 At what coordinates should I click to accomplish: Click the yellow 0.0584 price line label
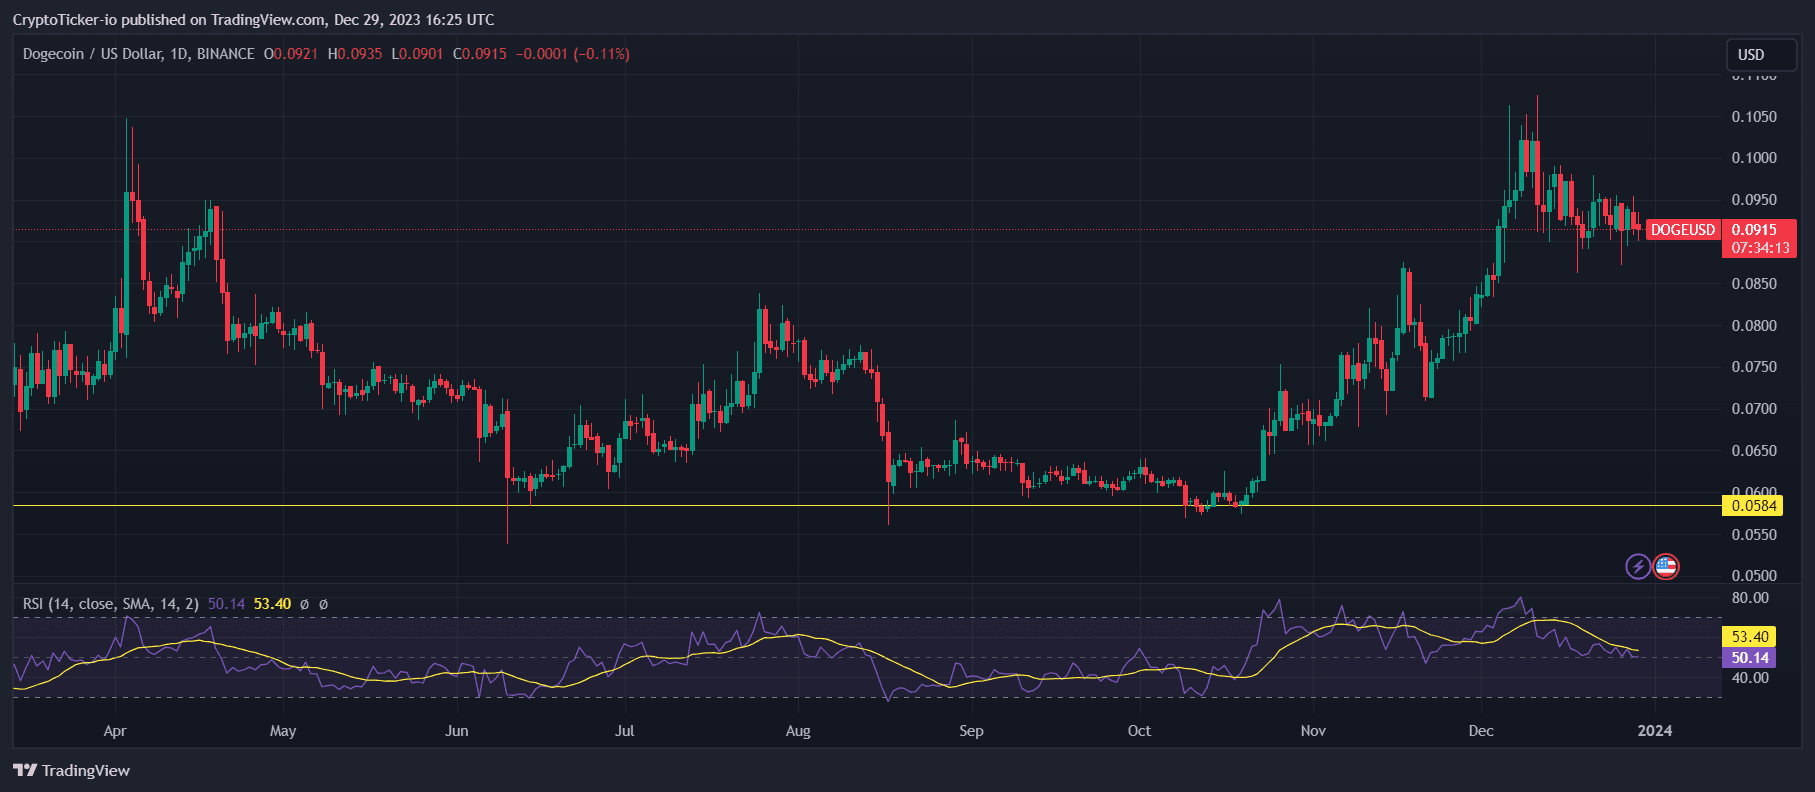click(1753, 506)
